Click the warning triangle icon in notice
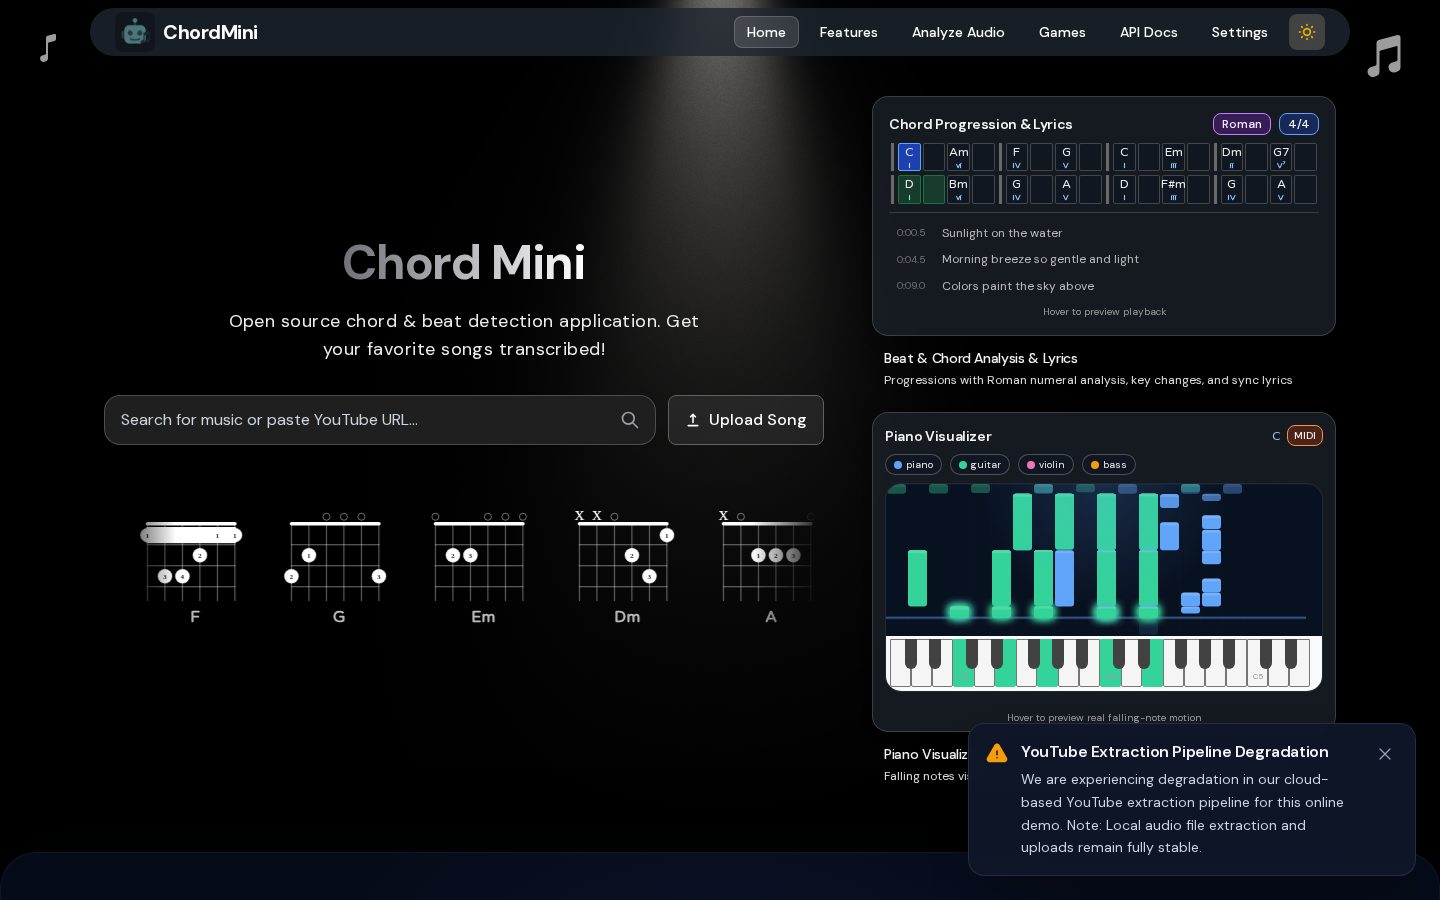The width and height of the screenshot is (1440, 900). point(997,753)
